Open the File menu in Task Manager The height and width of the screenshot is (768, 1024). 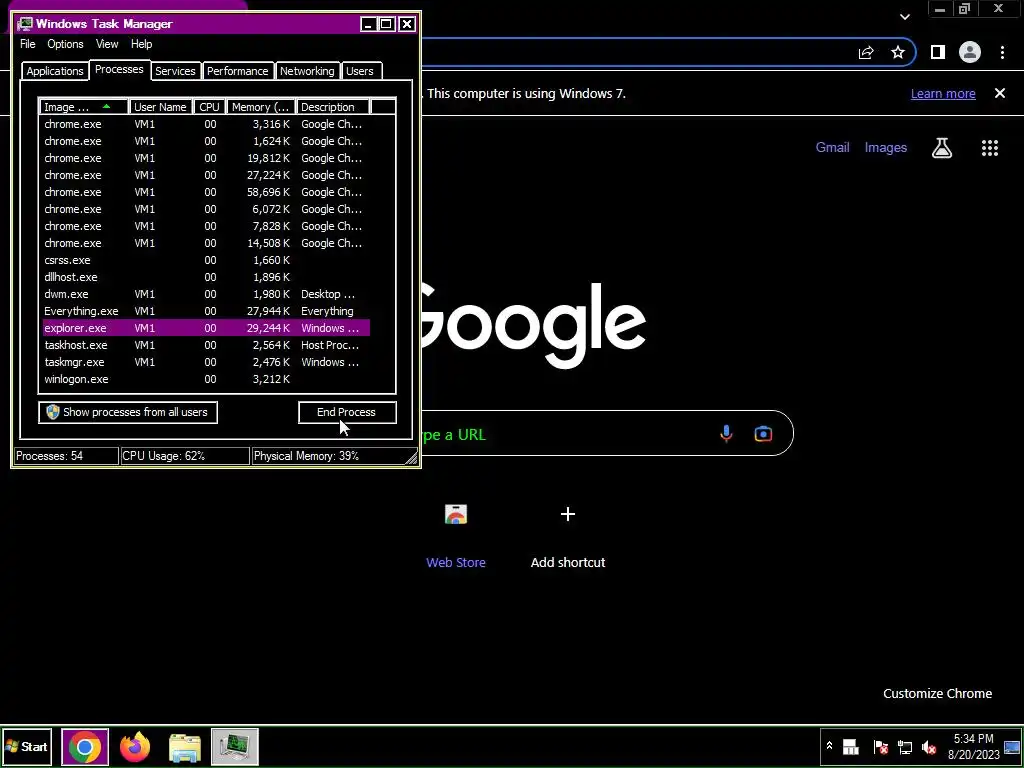27,44
